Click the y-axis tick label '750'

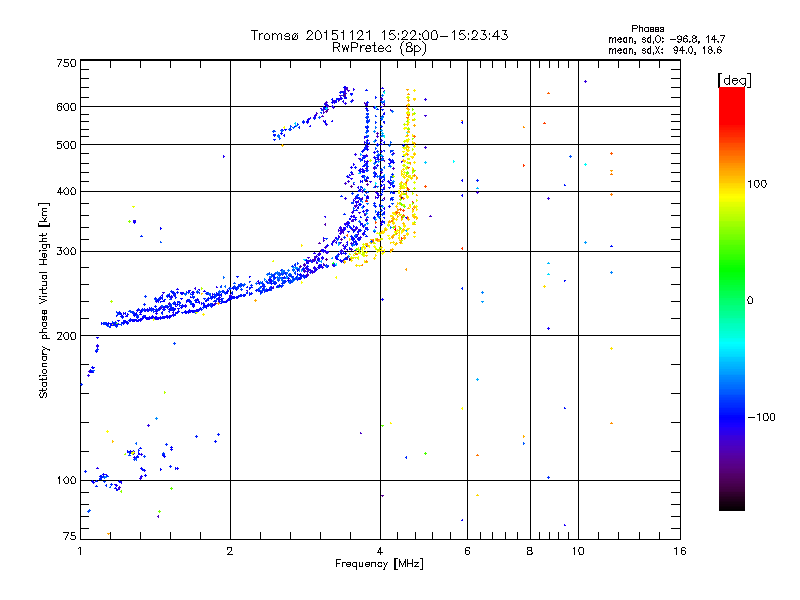[66, 63]
